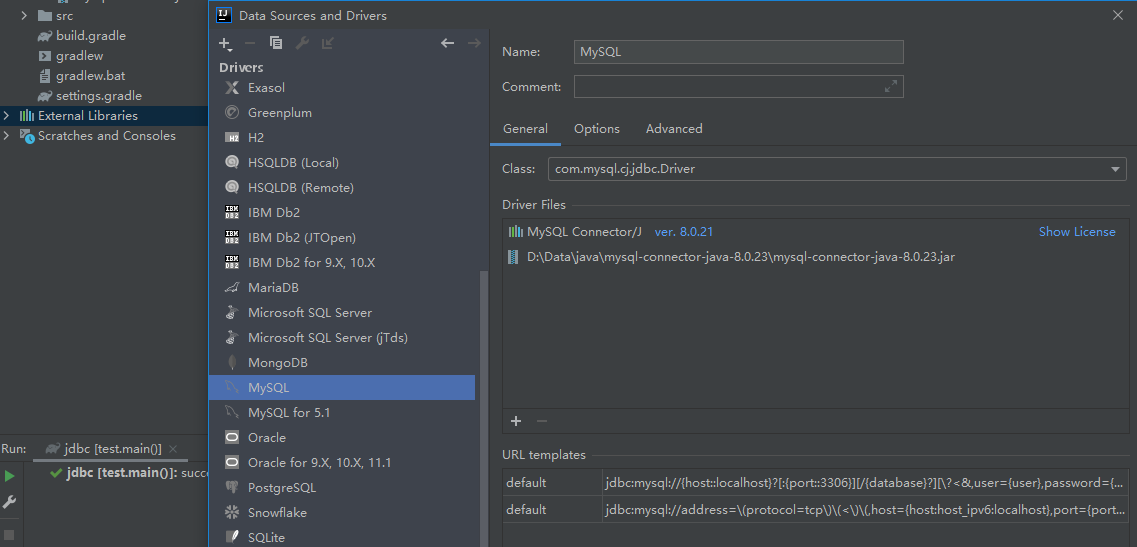Click the stop square in Run panel
Viewport: 1137px width, 547px height.
[9, 535]
